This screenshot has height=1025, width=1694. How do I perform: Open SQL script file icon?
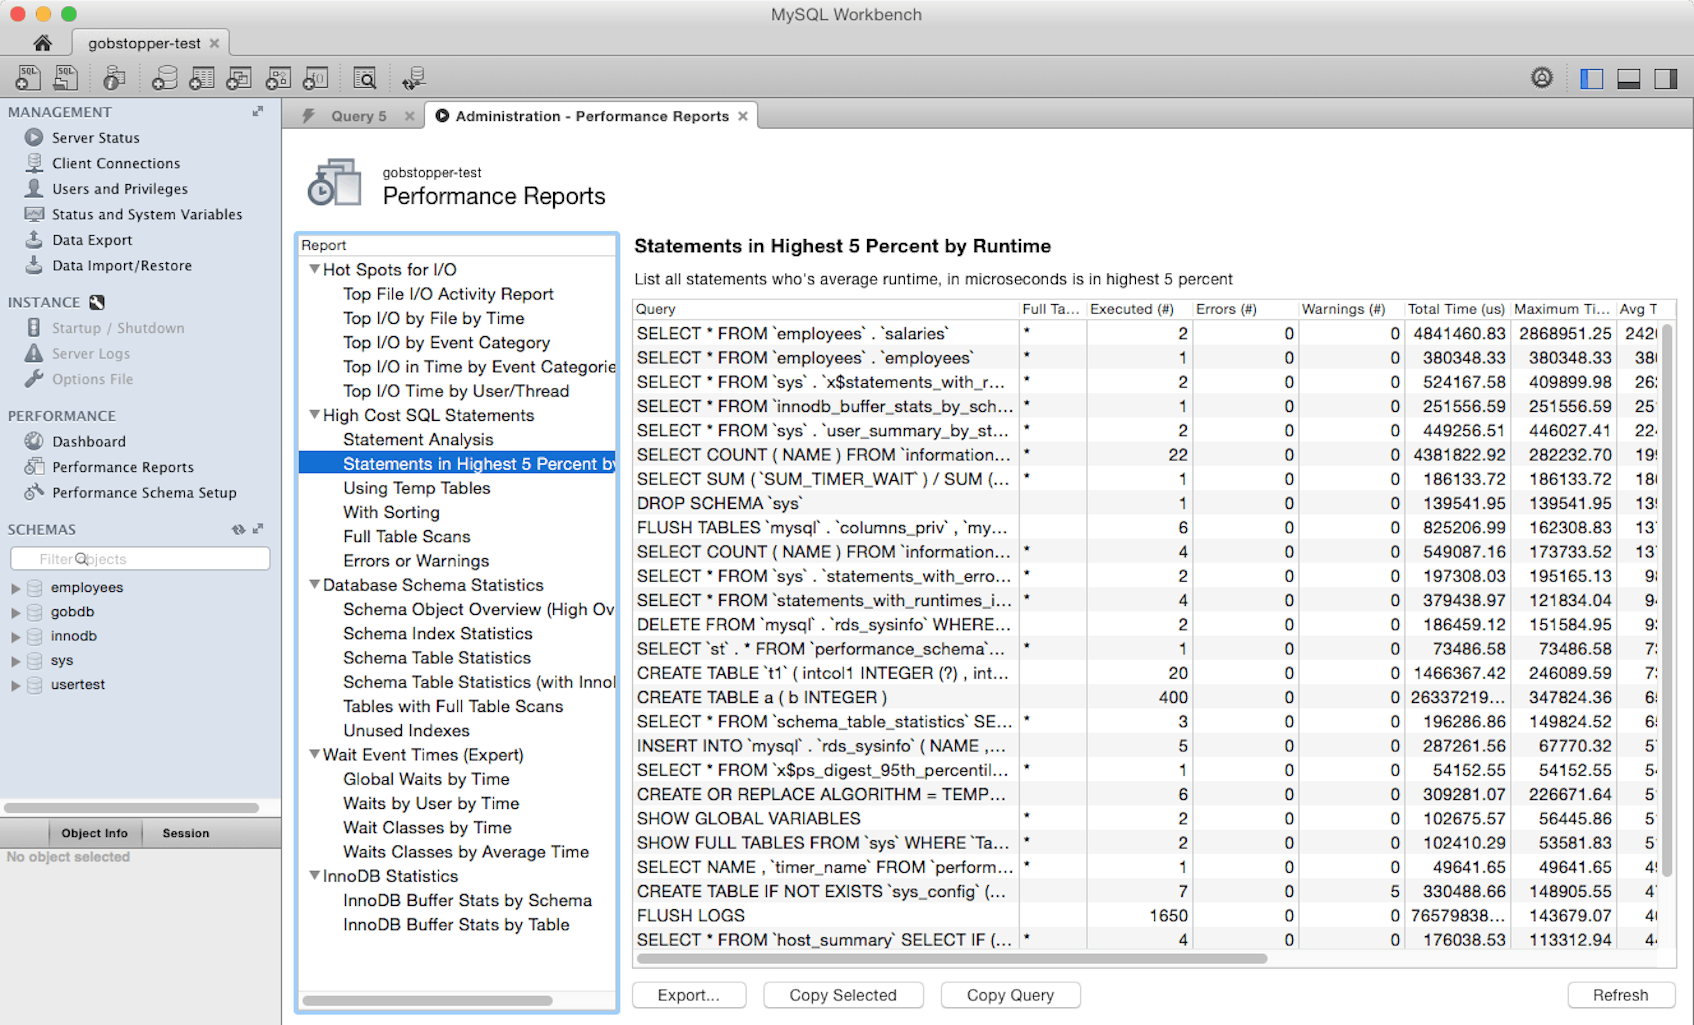coord(66,78)
